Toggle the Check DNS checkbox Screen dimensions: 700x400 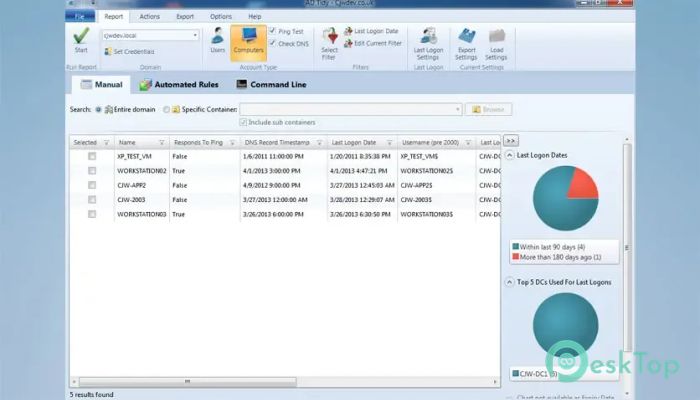(x=272, y=43)
